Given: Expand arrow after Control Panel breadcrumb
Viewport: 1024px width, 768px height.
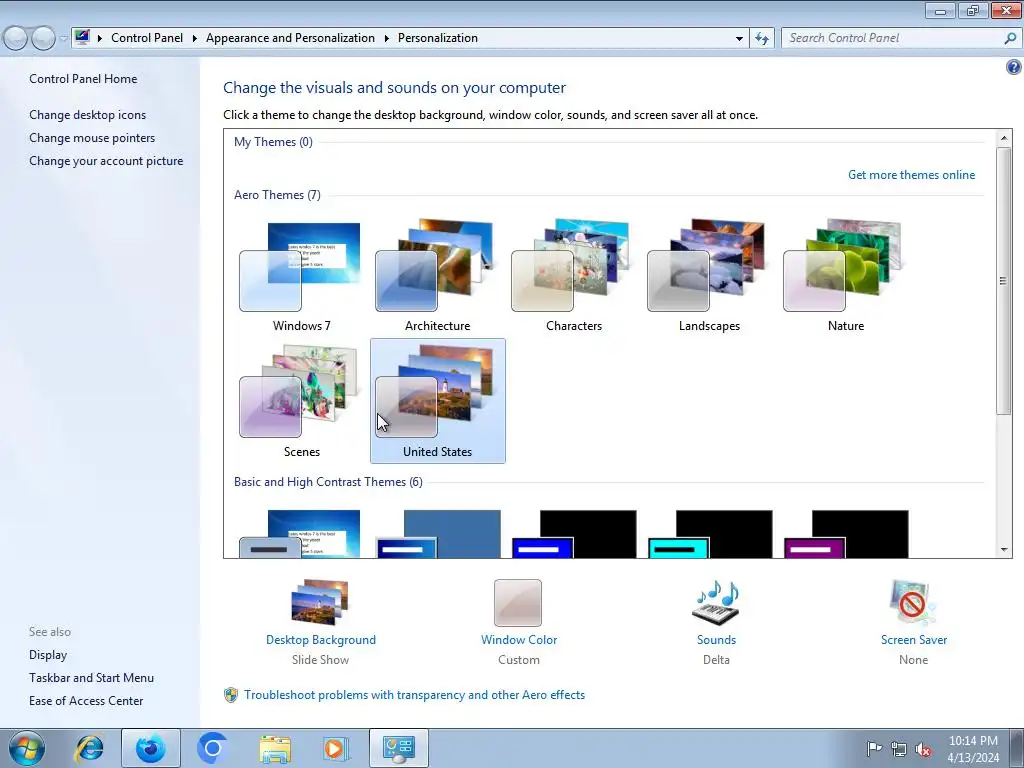Looking at the screenshot, I should coord(195,38).
